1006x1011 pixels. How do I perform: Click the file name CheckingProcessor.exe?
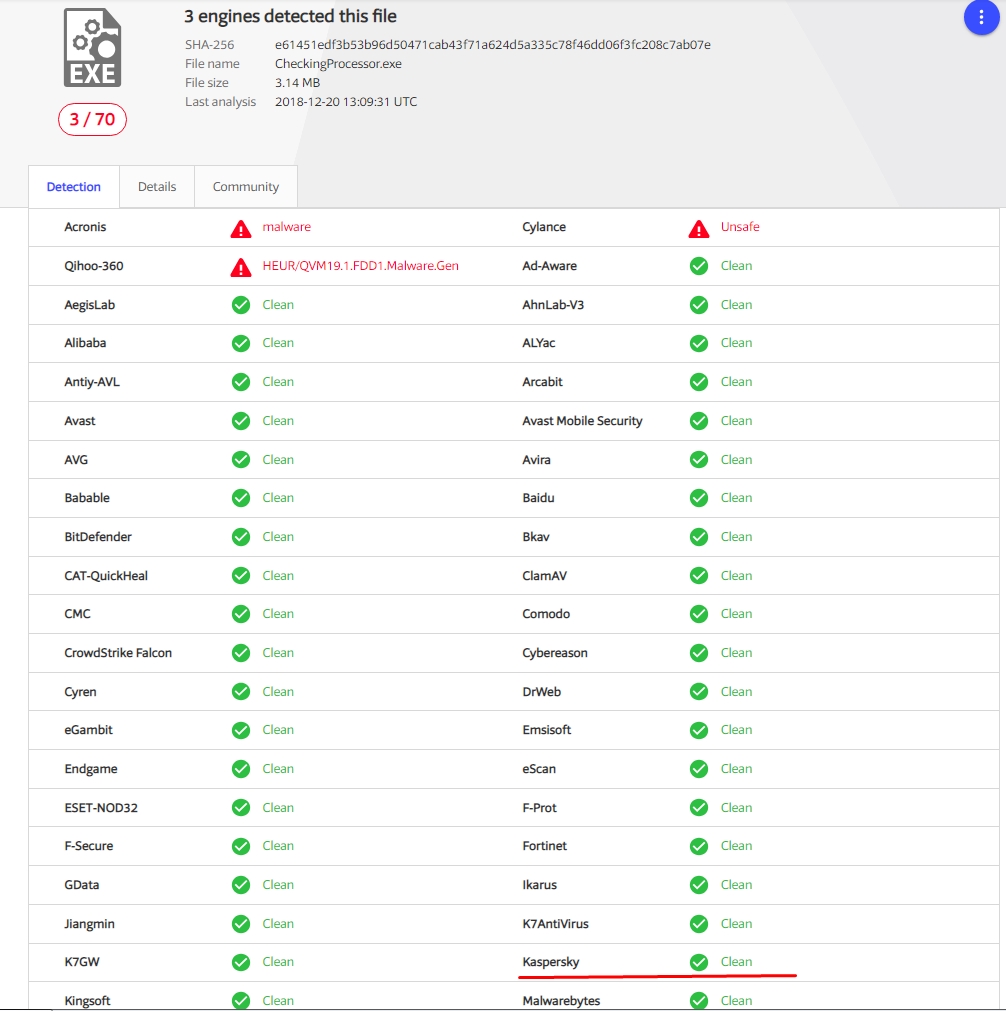tap(339, 64)
